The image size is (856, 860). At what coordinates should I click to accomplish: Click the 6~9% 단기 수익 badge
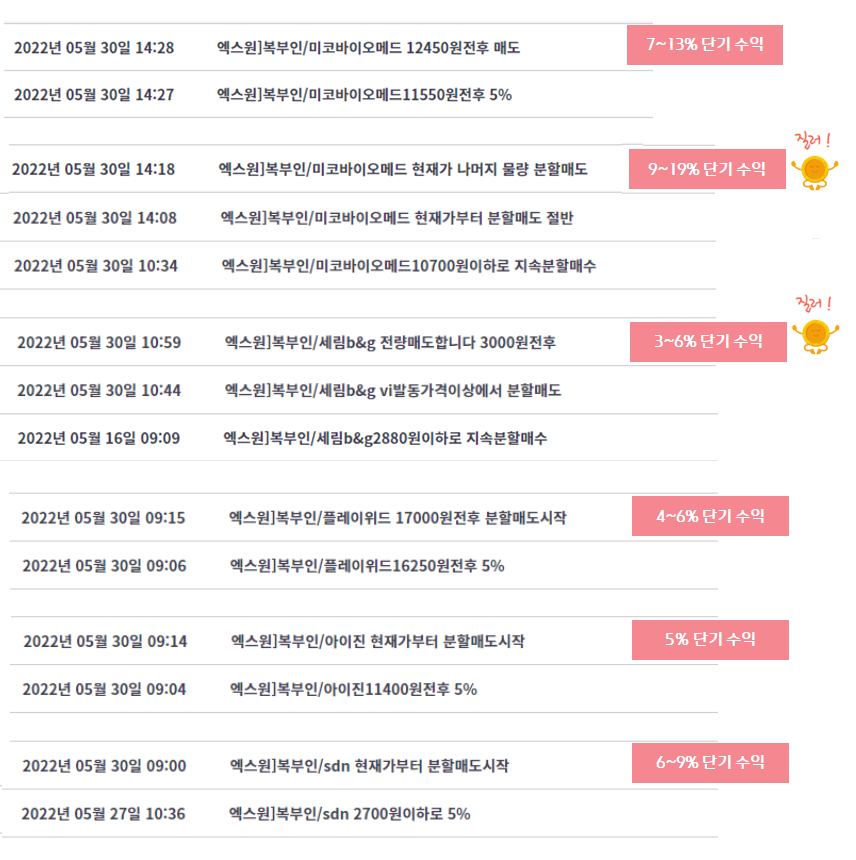click(710, 763)
